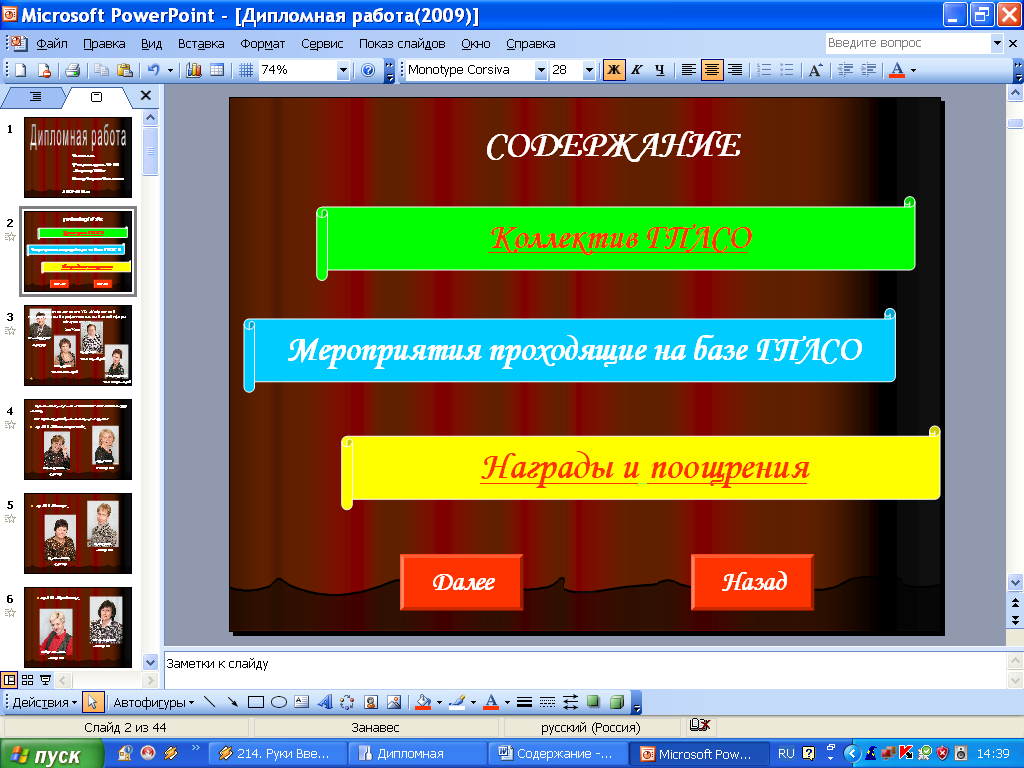Increase font size with the A icon
Screen dimensions: 1024x768
tap(815, 70)
